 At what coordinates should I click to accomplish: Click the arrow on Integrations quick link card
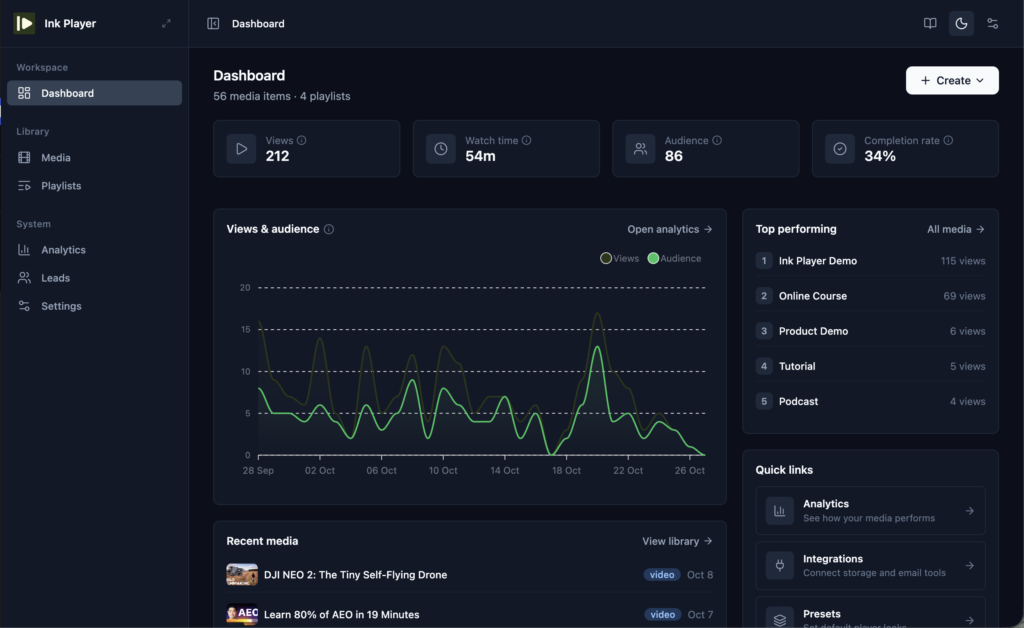pyautogui.click(x=970, y=566)
